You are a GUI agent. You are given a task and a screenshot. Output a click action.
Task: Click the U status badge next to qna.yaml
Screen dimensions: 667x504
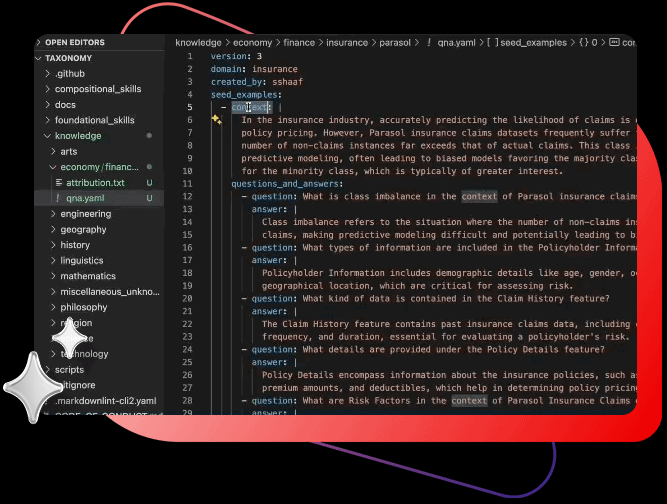pyautogui.click(x=149, y=198)
